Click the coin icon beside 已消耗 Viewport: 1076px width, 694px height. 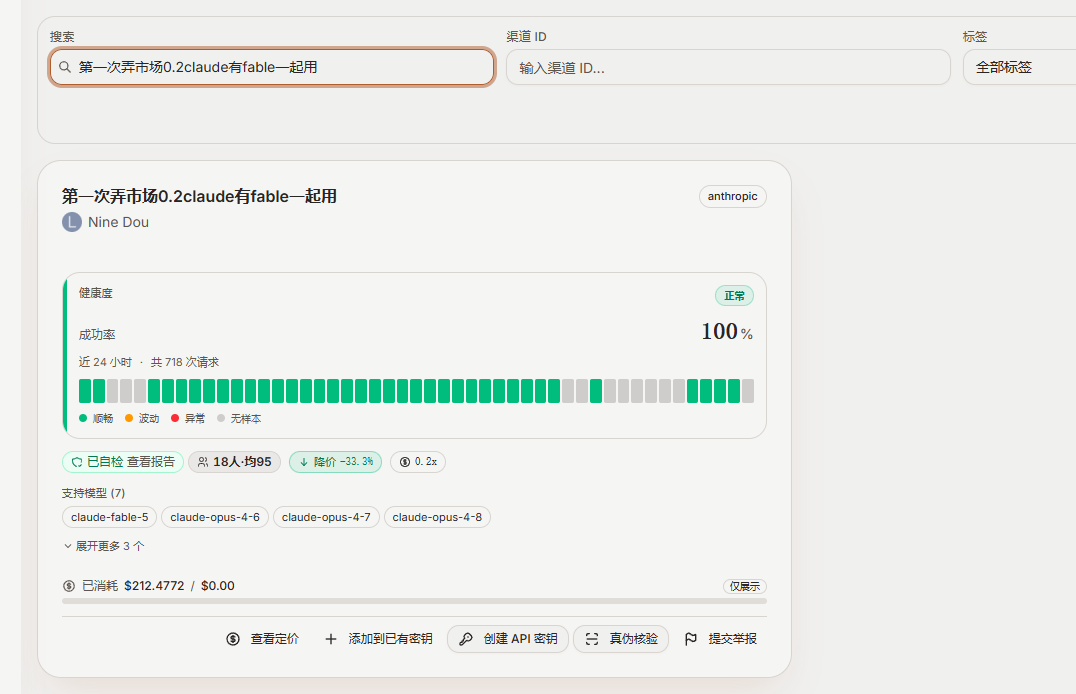(69, 586)
